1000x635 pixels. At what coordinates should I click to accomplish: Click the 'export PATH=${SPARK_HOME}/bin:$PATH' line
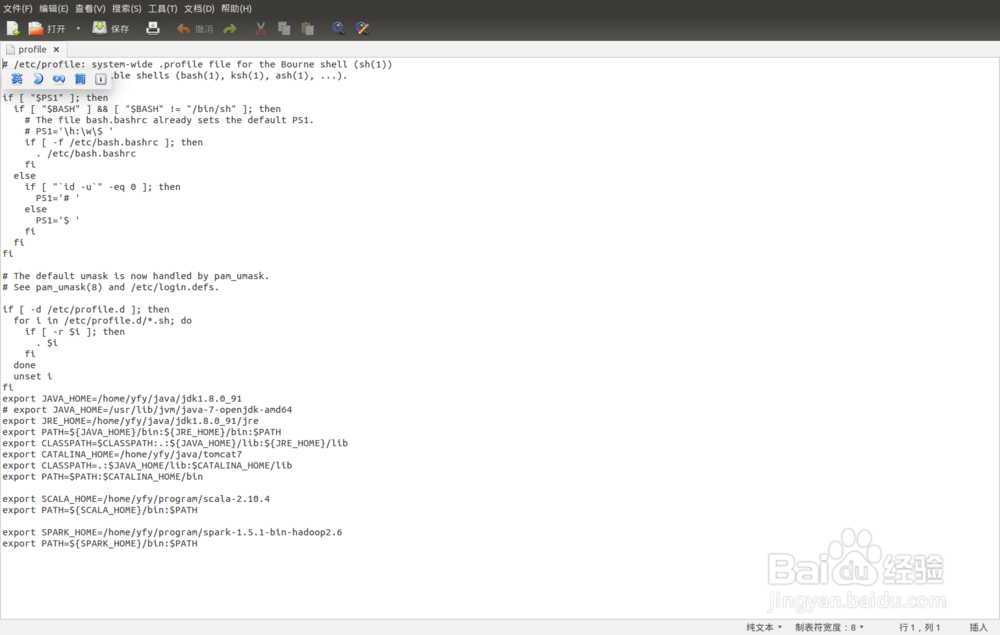point(99,544)
